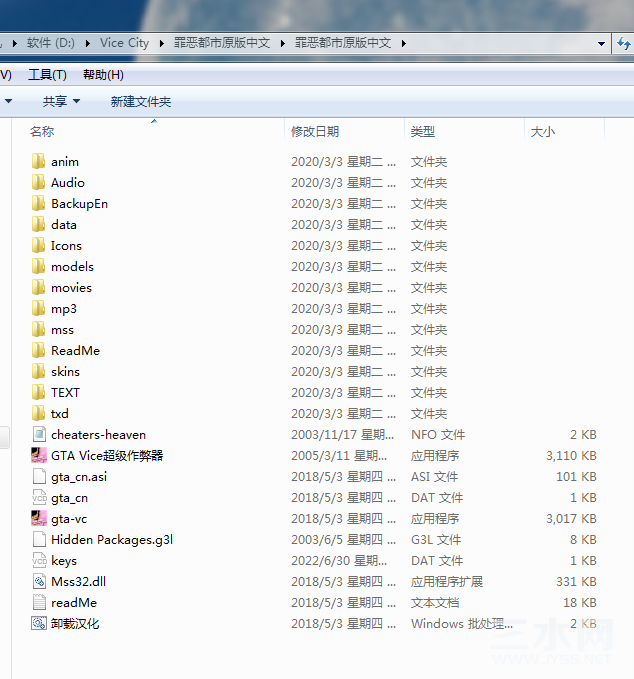Click the 2003/11/17 date cell
This screenshot has width=634, height=679.
(343, 434)
